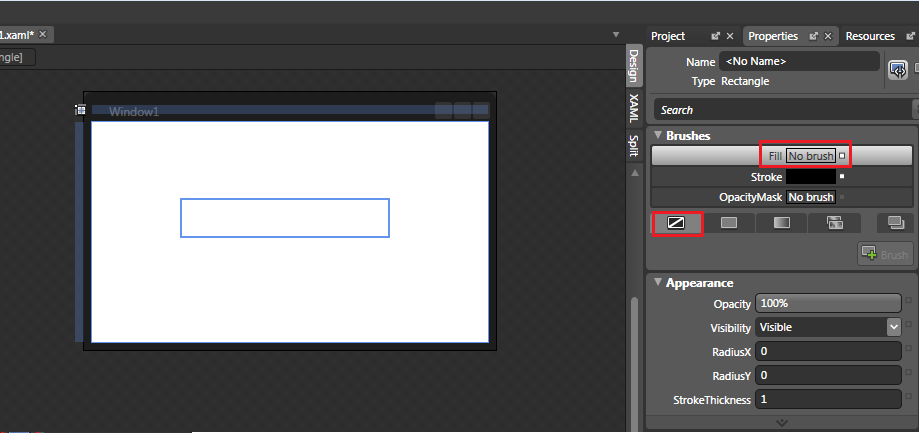The image size is (919, 433).
Task: Switch to the Project panel tab
Action: 668,36
